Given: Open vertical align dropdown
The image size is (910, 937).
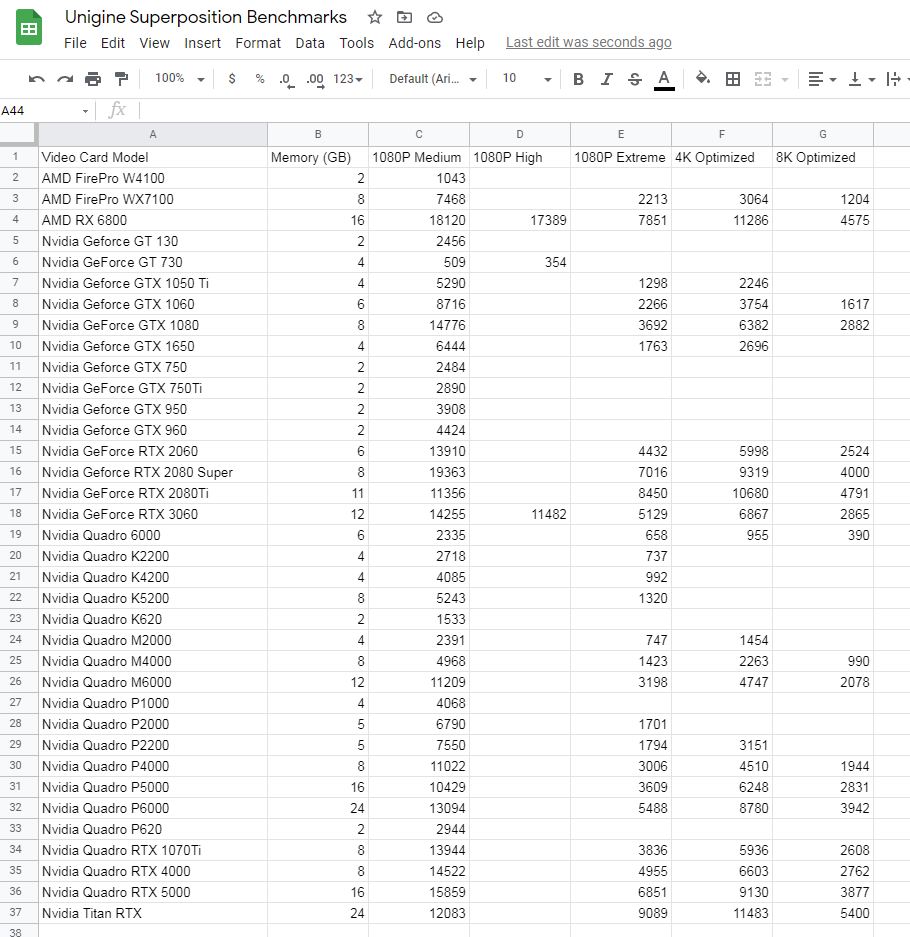Looking at the screenshot, I should (862, 79).
